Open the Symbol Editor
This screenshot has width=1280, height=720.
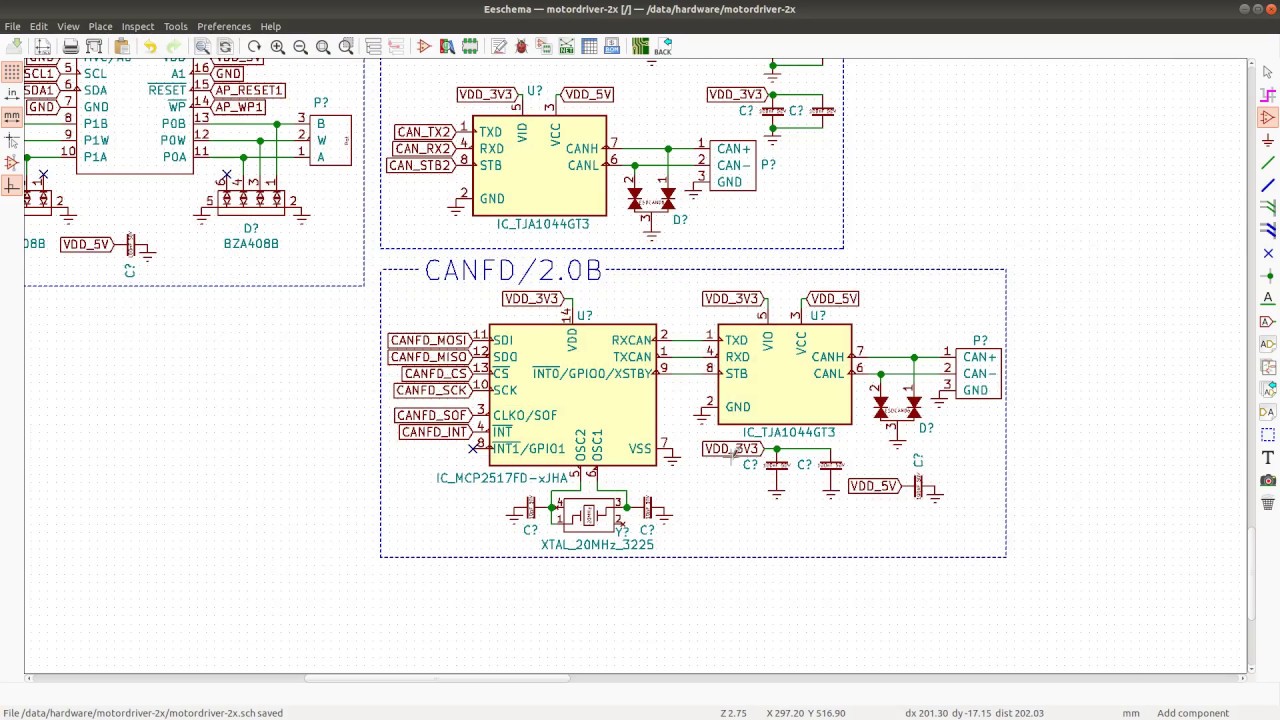click(424, 46)
